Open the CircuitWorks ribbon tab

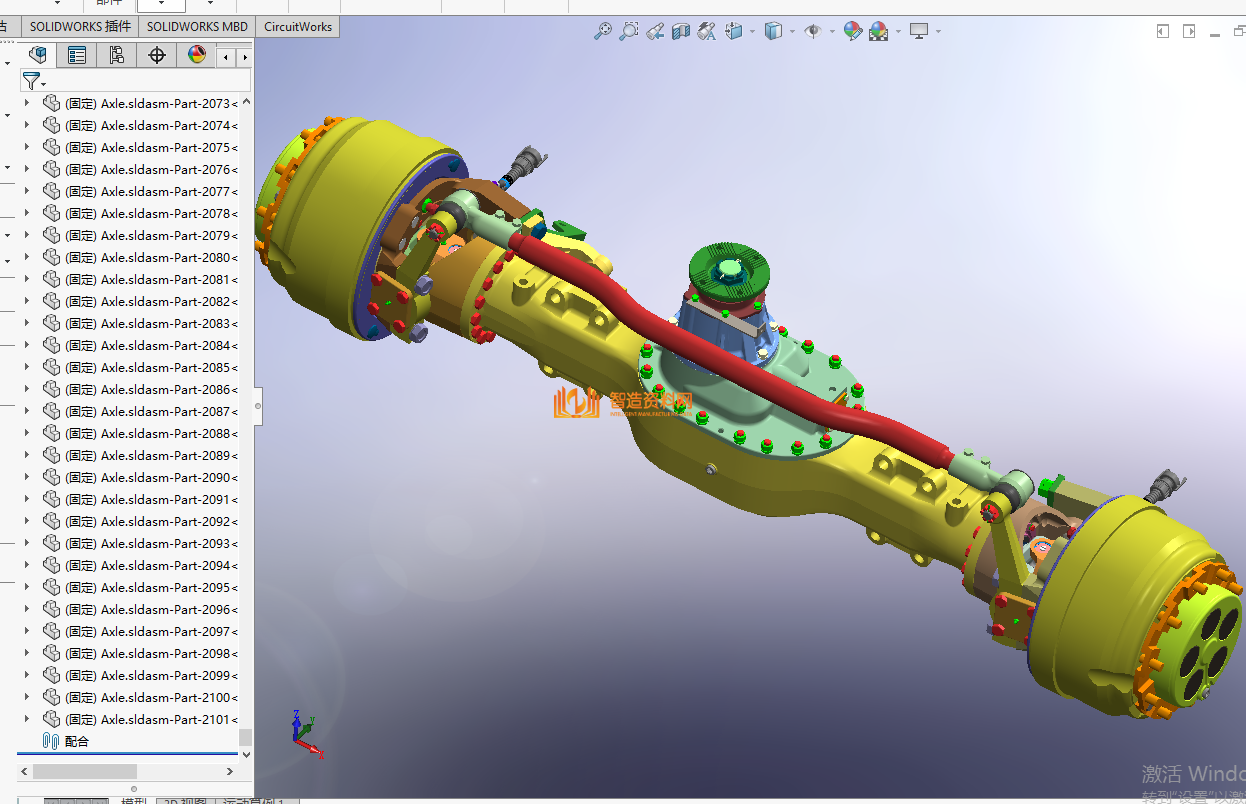pyautogui.click(x=298, y=27)
